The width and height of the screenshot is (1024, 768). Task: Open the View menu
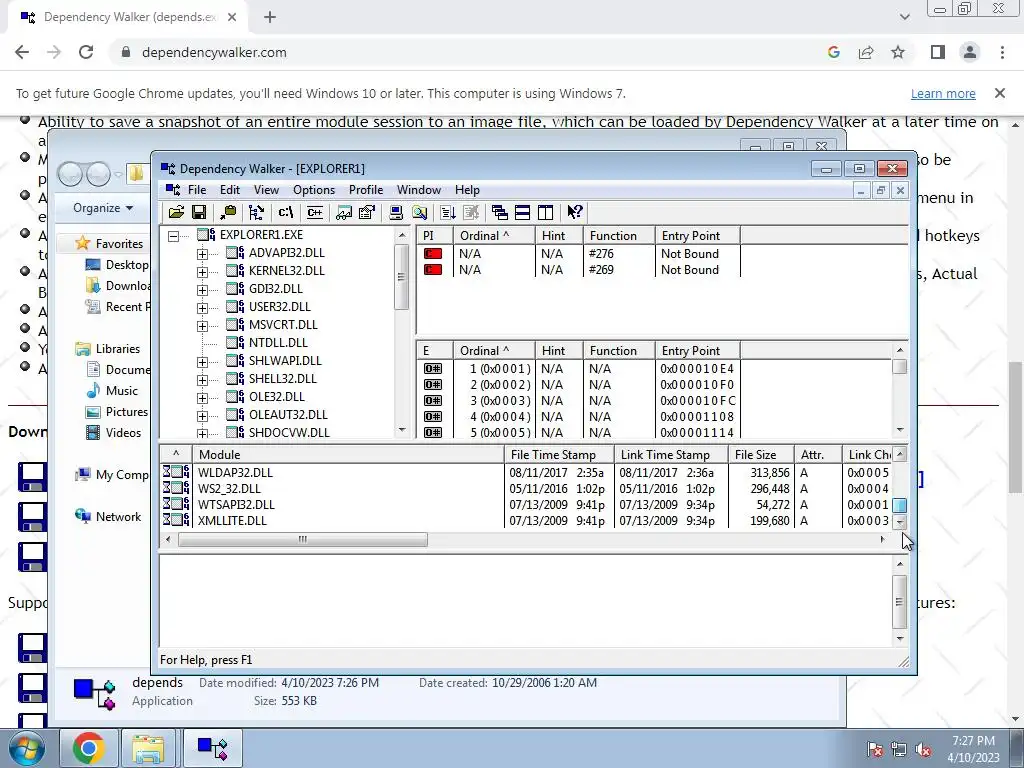tap(266, 190)
